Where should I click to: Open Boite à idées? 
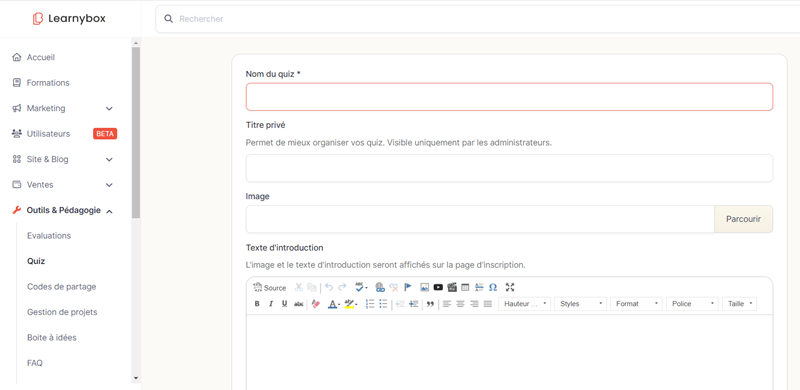52,337
